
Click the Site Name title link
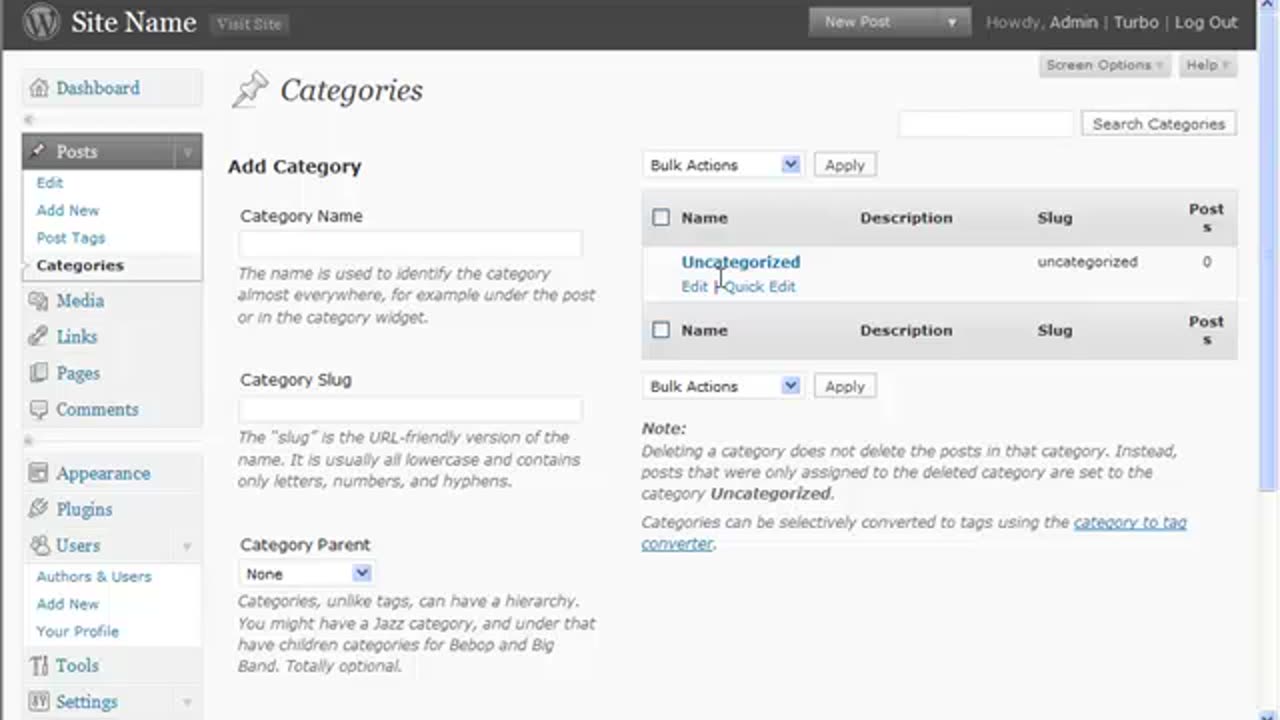[133, 23]
